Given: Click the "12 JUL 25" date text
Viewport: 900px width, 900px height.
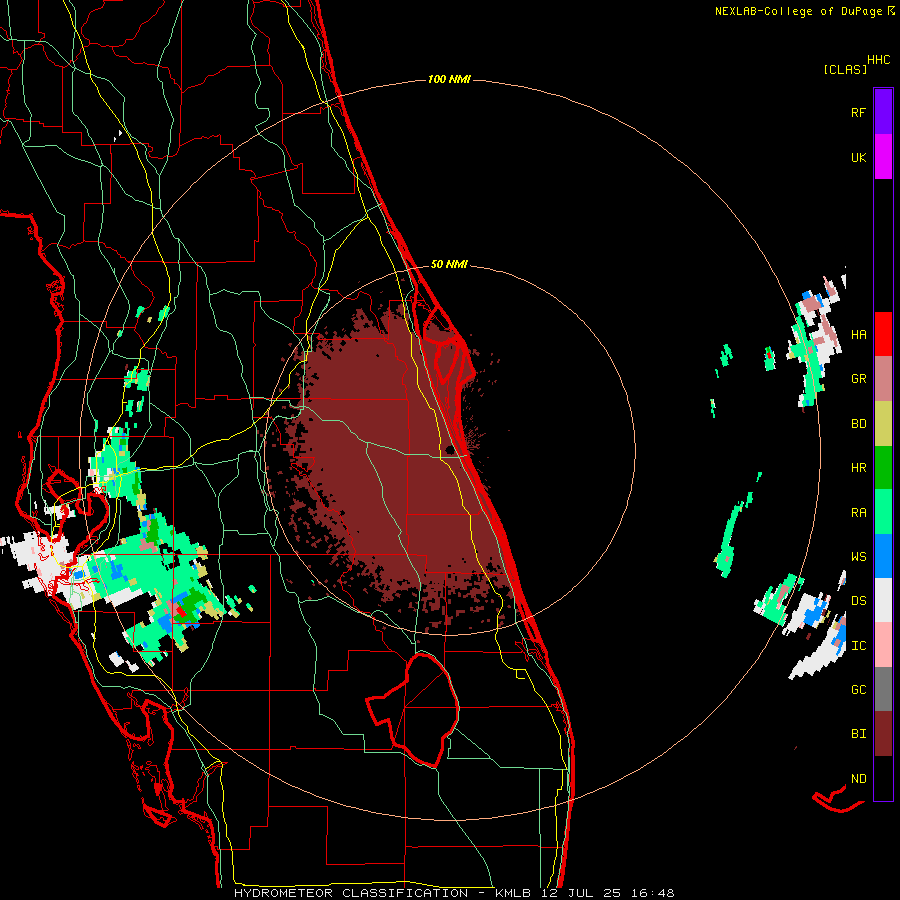Looking at the screenshot, I should tap(579, 893).
